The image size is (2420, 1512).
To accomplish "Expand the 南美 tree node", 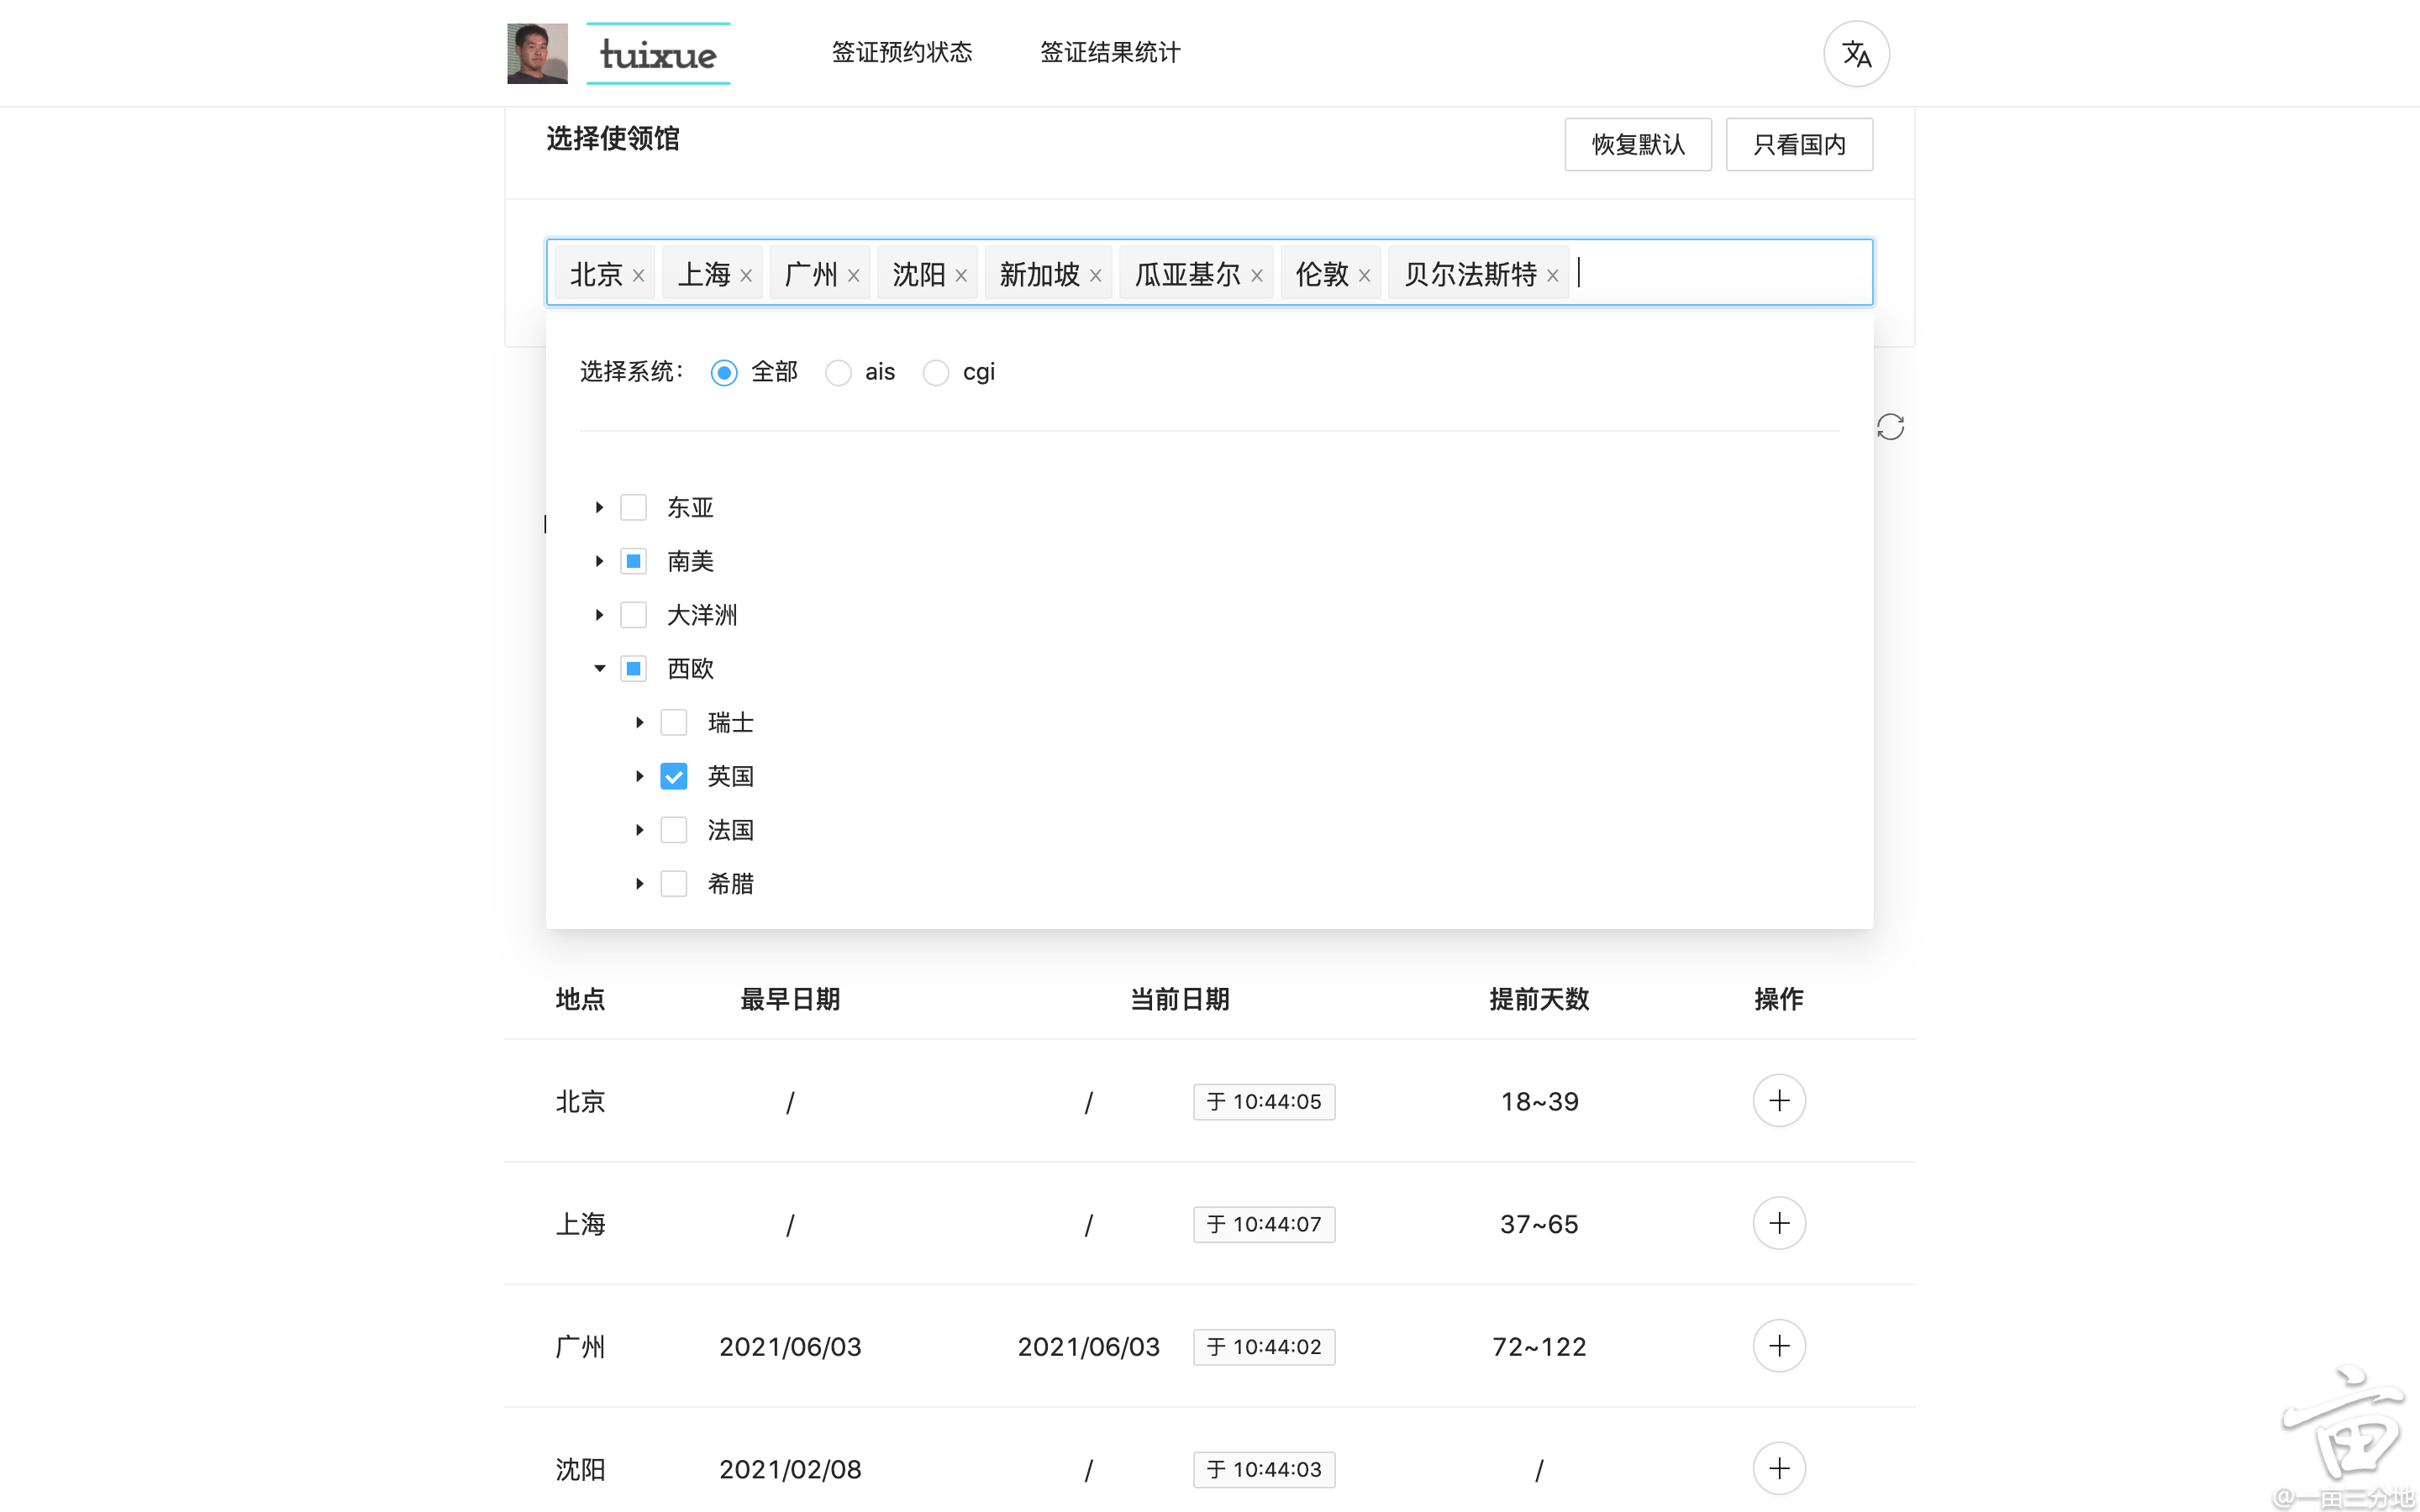I will coord(599,561).
